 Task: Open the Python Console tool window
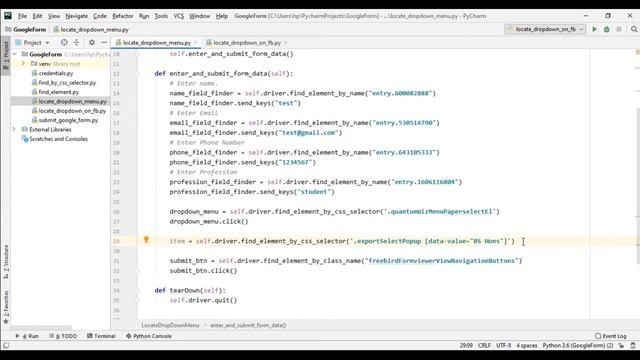point(149,336)
